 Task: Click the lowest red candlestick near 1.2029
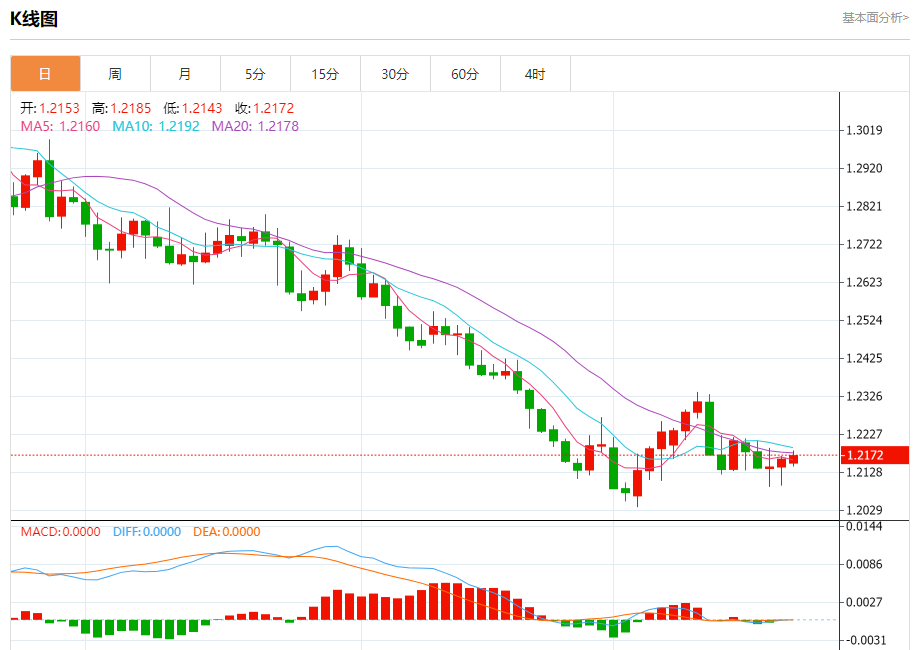click(638, 483)
